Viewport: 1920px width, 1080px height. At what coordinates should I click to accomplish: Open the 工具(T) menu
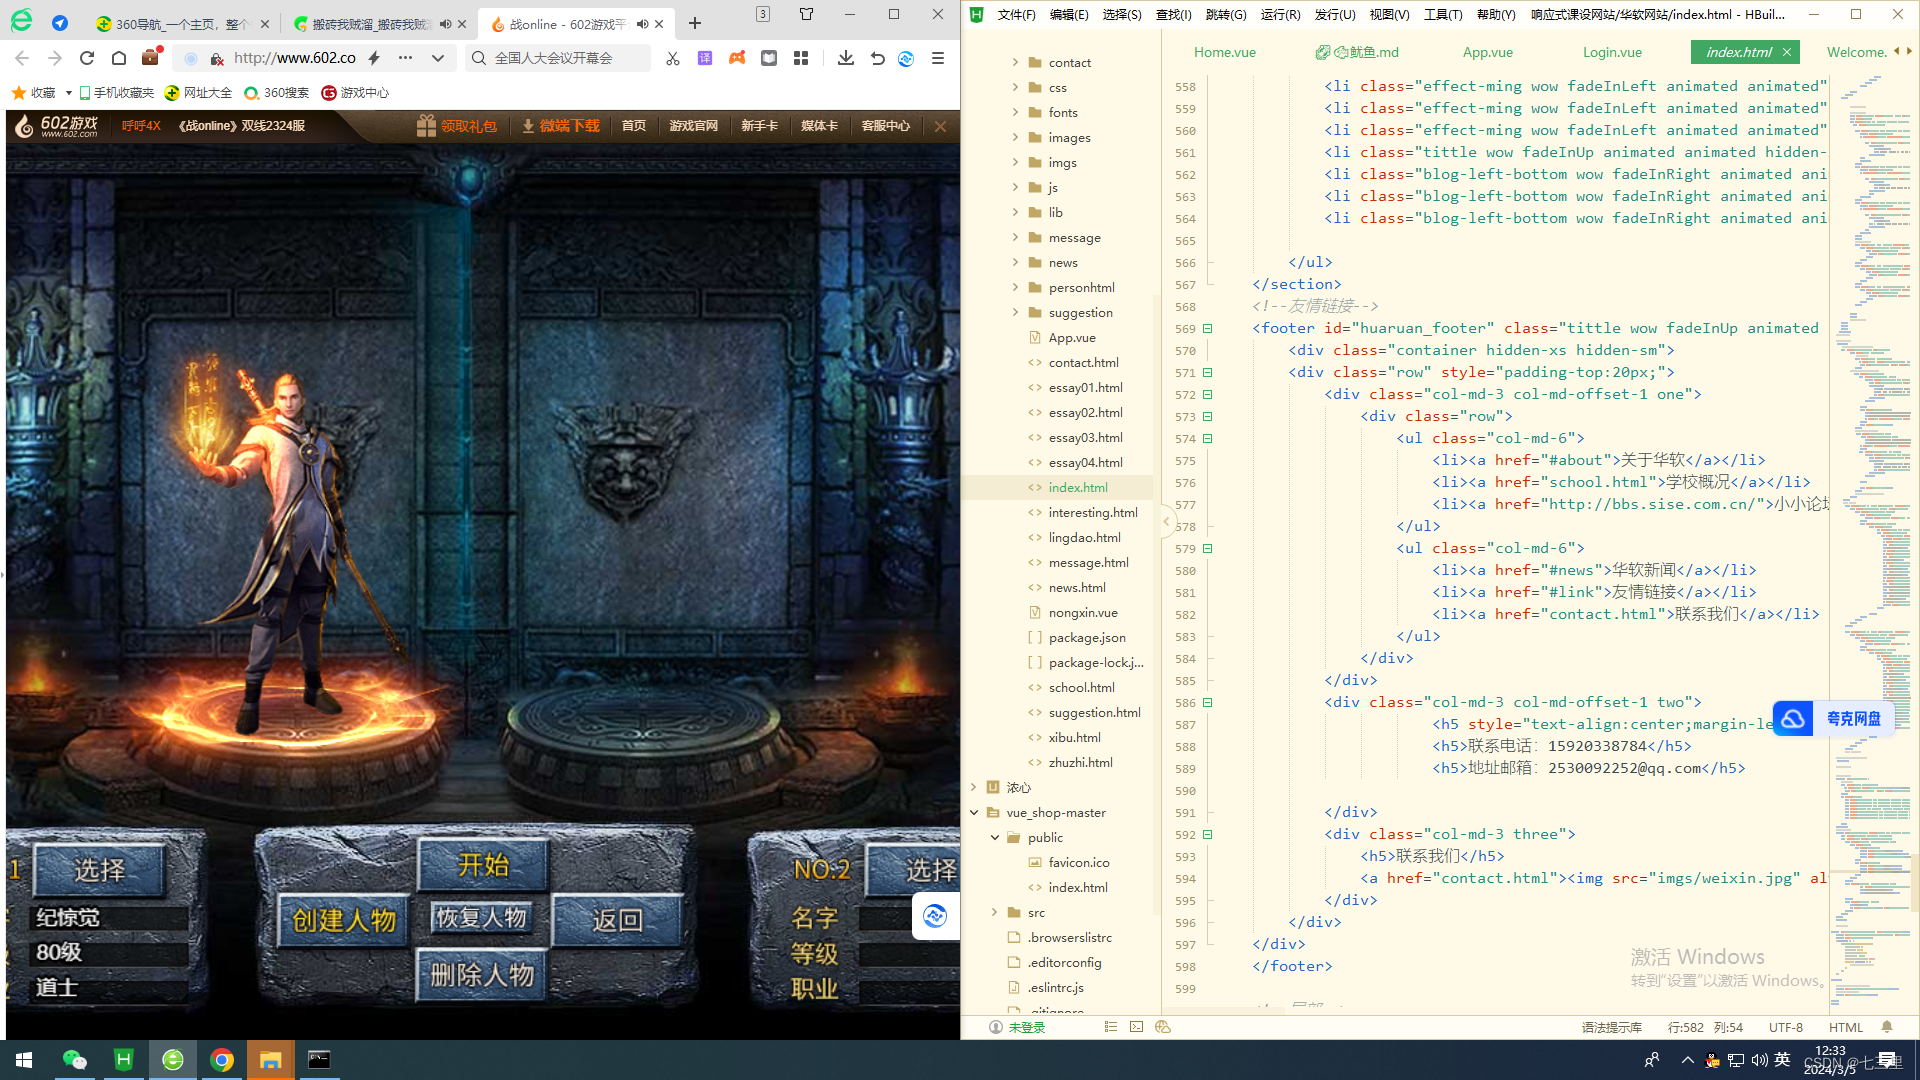tap(1443, 14)
